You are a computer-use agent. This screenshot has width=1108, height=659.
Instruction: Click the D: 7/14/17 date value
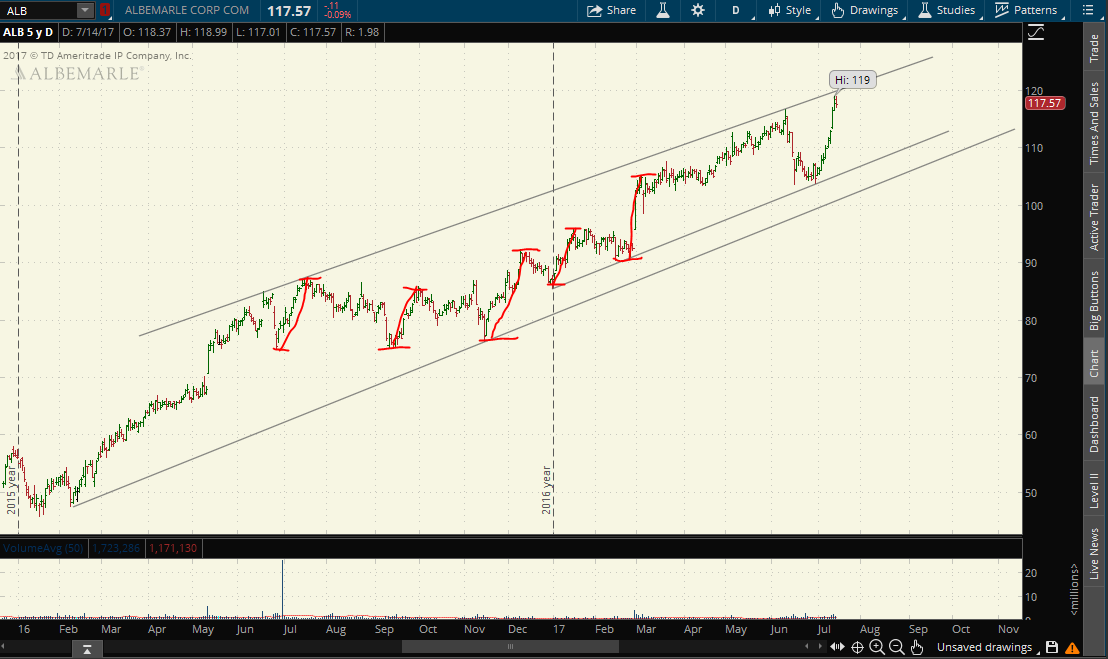(87, 32)
